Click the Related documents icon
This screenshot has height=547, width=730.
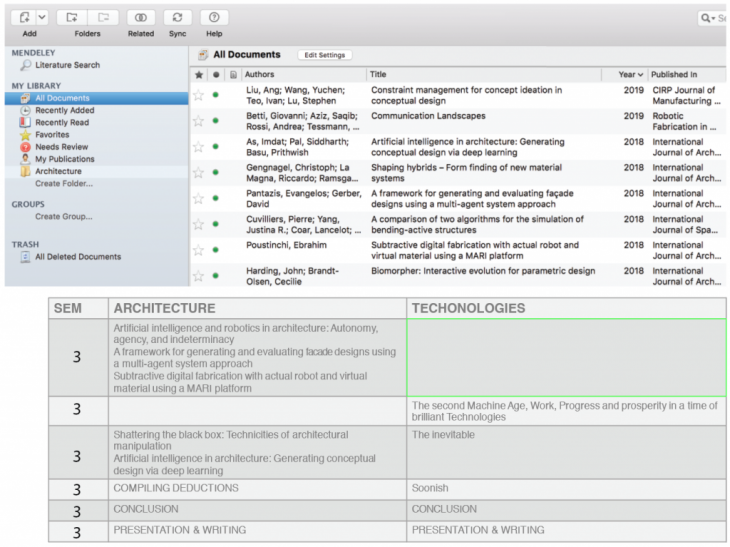[x=141, y=18]
